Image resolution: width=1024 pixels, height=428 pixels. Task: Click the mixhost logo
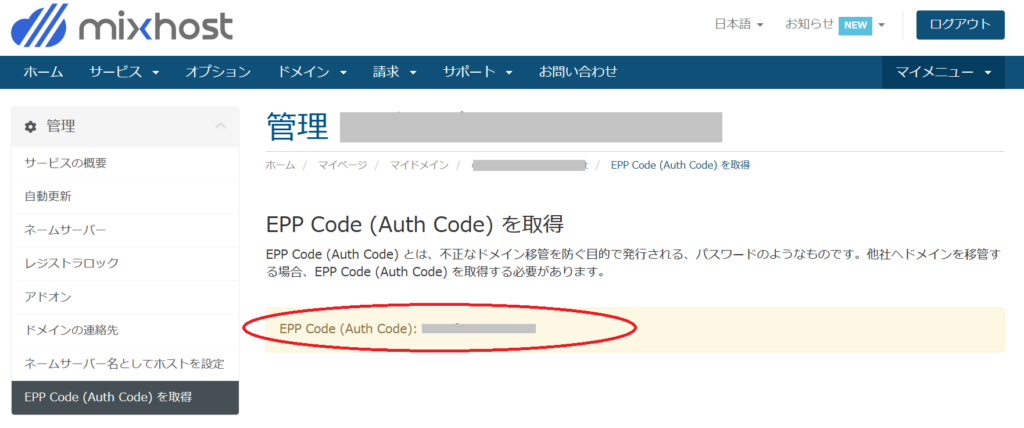(121, 26)
